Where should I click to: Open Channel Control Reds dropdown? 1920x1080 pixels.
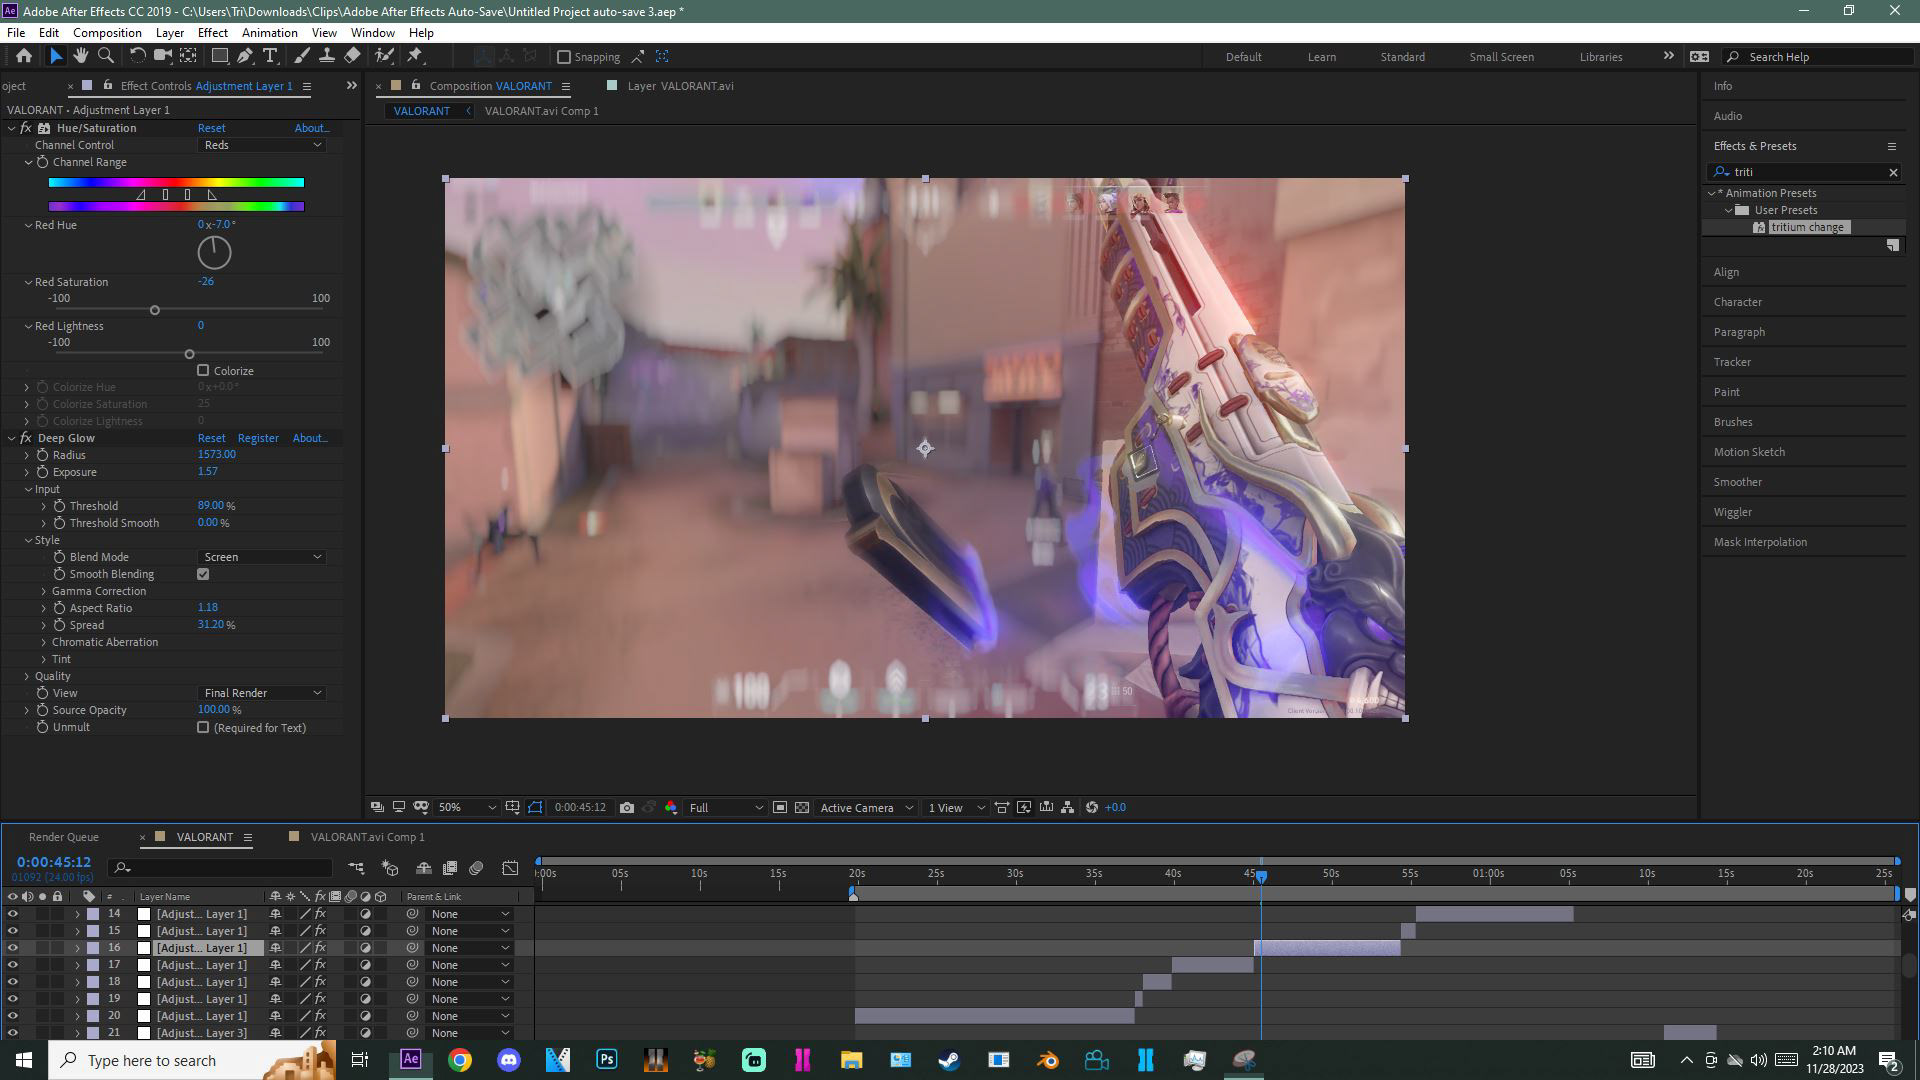click(x=262, y=145)
